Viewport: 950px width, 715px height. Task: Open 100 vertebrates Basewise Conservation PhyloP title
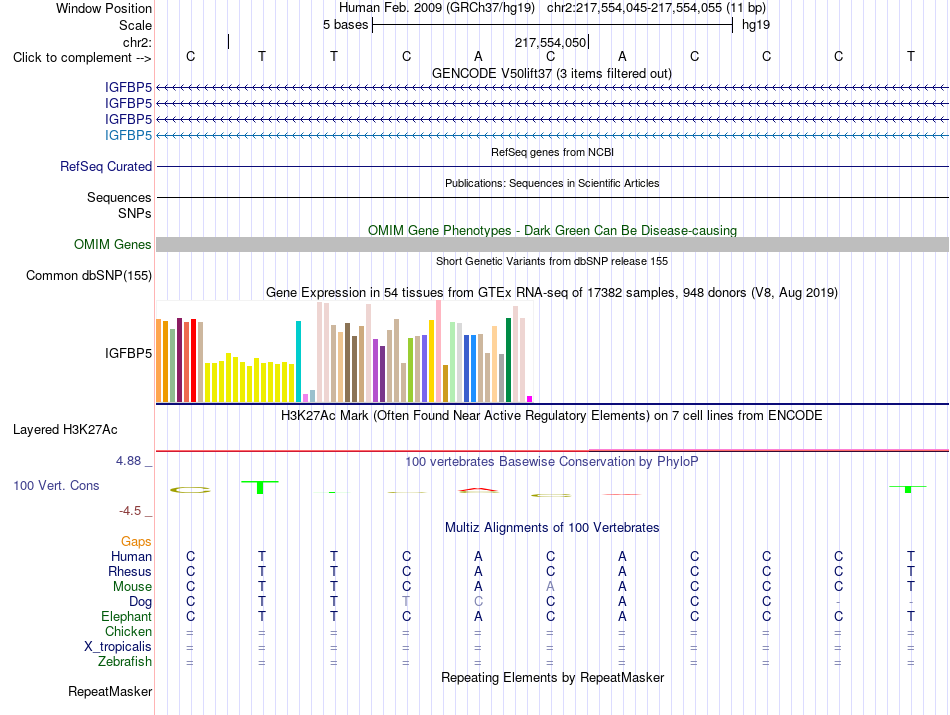[x=552, y=462]
